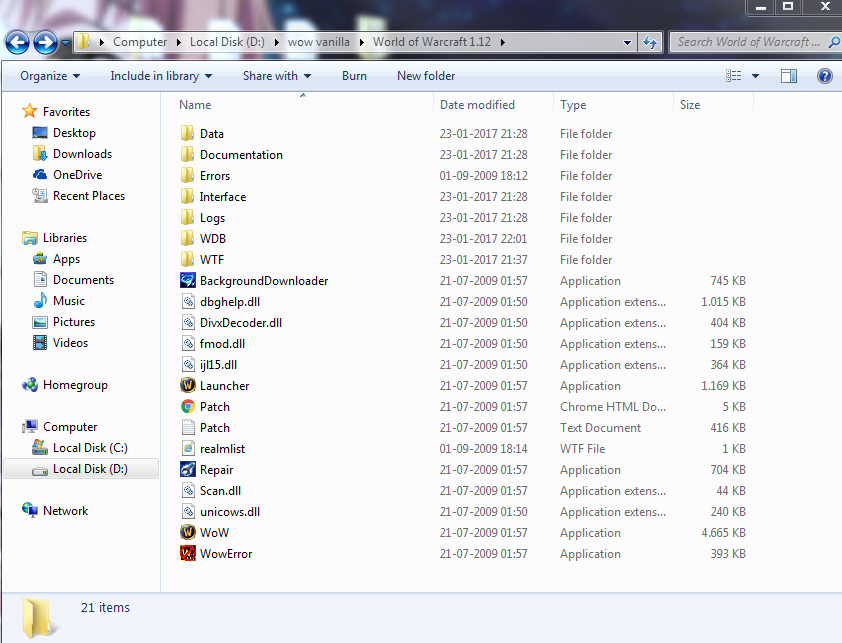Select the Patch Chrome HTML document
This screenshot has width=842, height=643.
tap(214, 407)
